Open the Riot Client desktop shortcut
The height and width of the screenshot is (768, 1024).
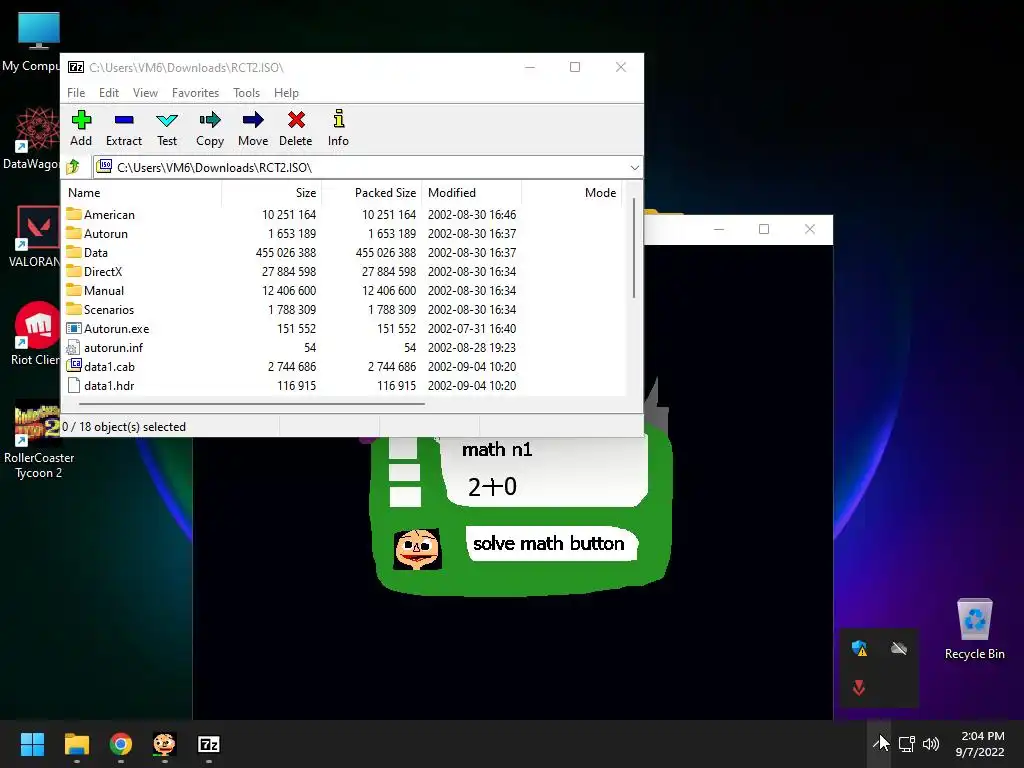pyautogui.click(x=35, y=334)
